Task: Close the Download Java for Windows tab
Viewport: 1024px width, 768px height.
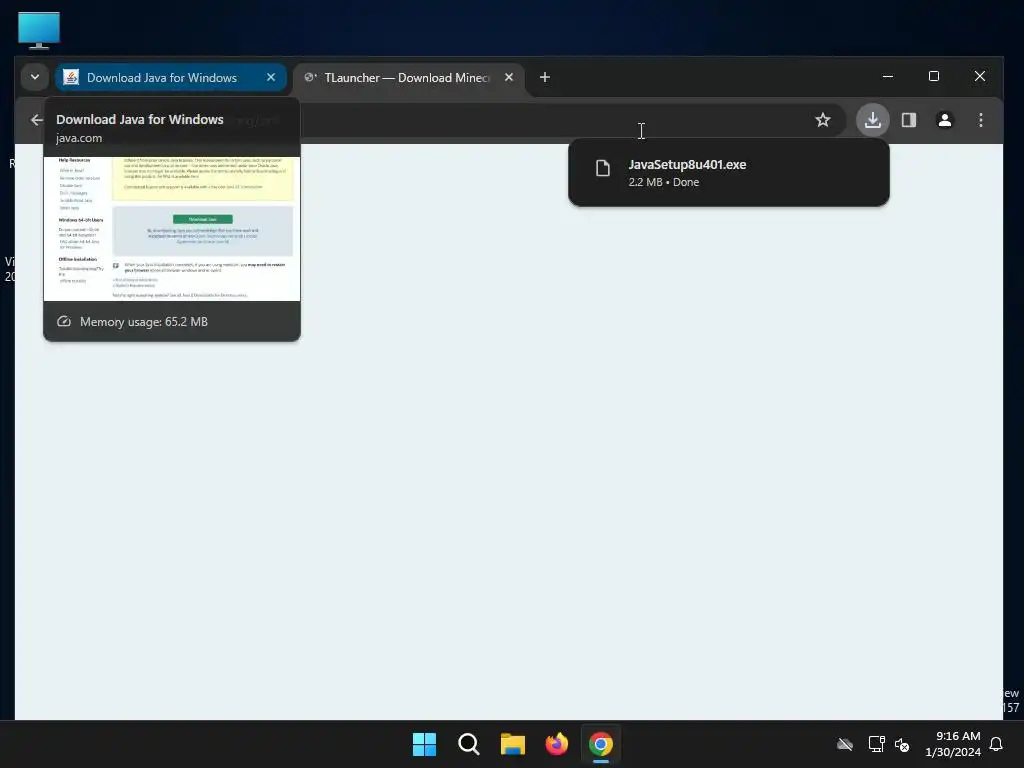Action: [270, 77]
